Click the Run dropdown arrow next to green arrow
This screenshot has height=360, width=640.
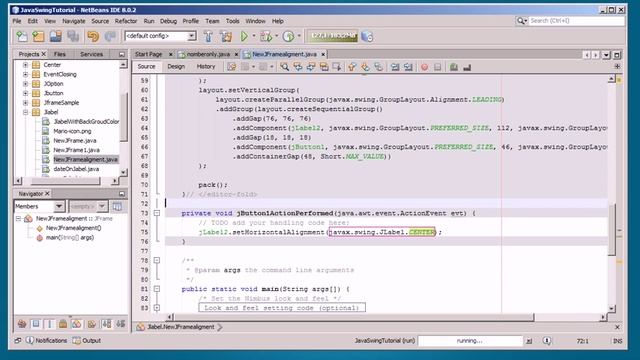253,36
